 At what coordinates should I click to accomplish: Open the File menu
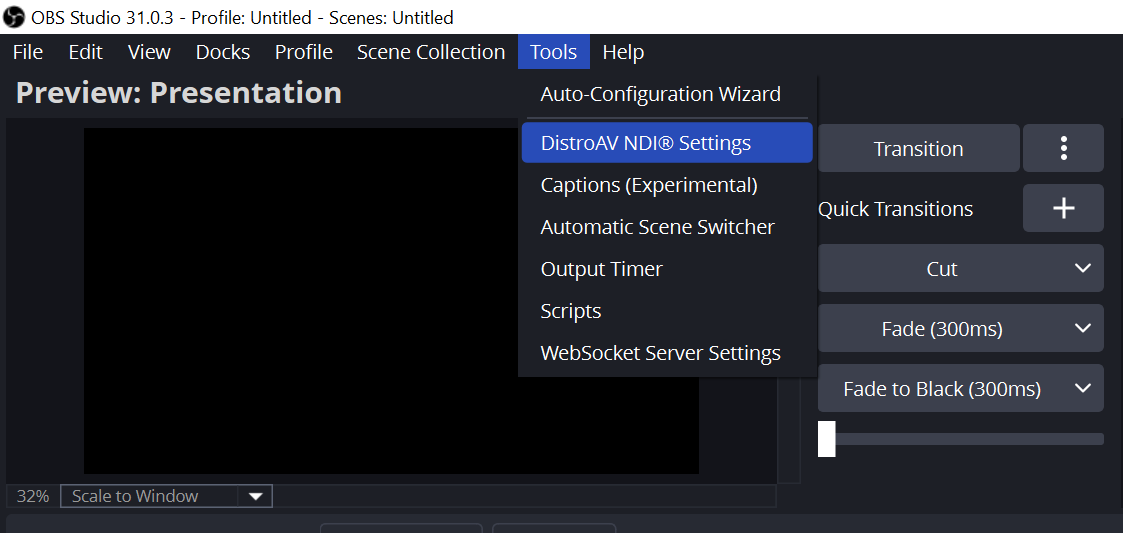(28, 52)
